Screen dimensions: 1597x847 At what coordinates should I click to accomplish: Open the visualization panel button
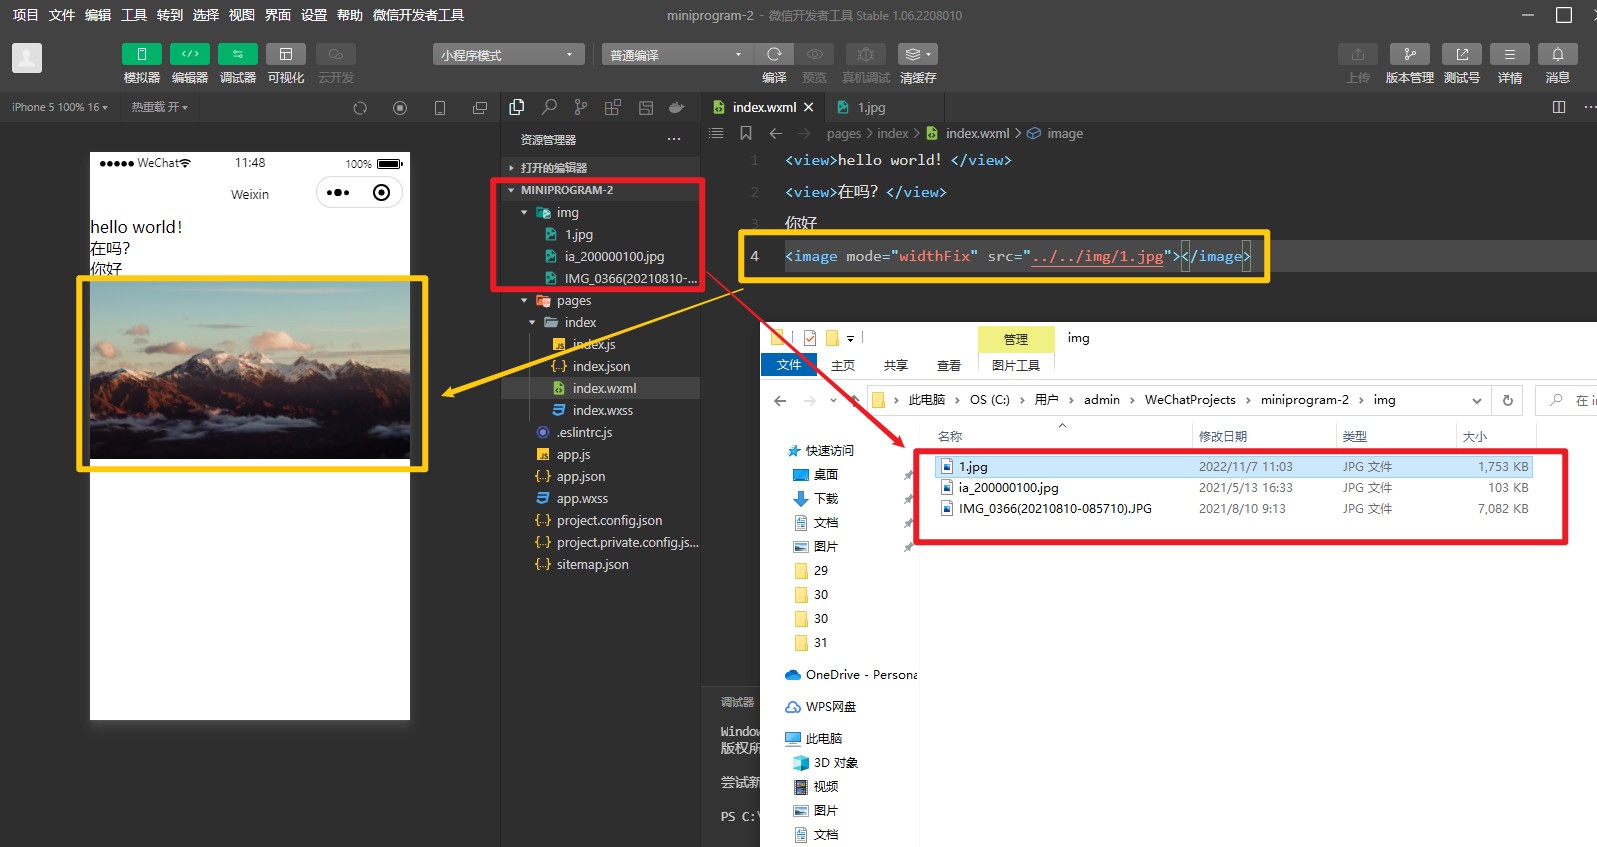pyautogui.click(x=285, y=54)
